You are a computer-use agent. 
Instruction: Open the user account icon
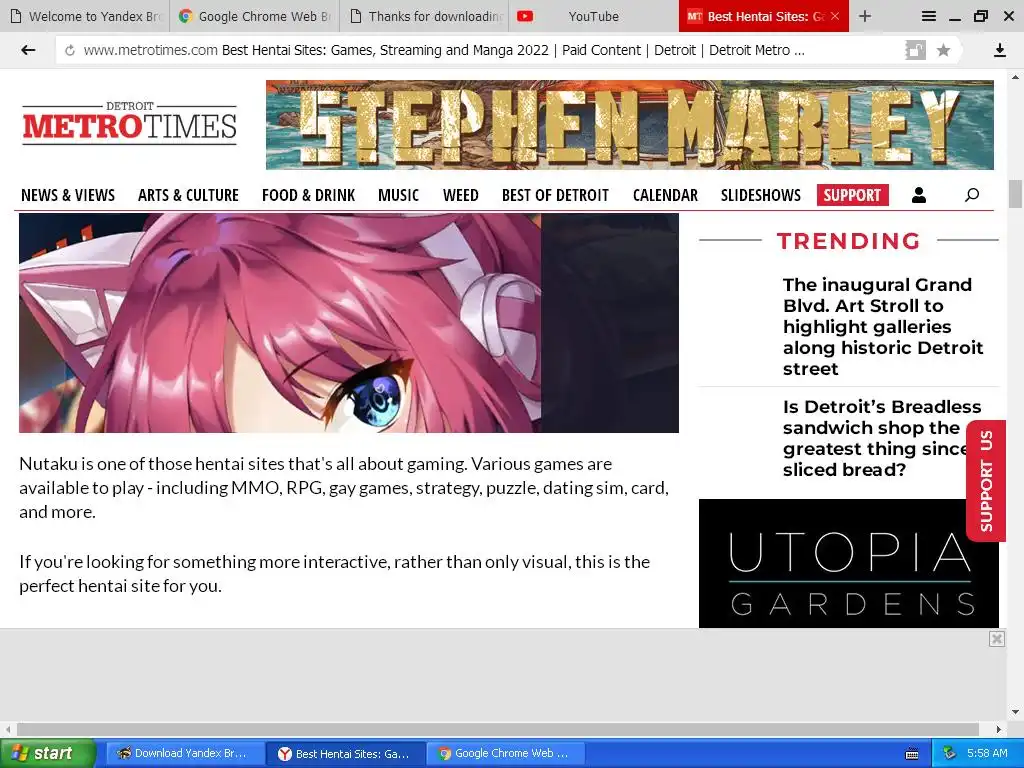[x=919, y=195]
